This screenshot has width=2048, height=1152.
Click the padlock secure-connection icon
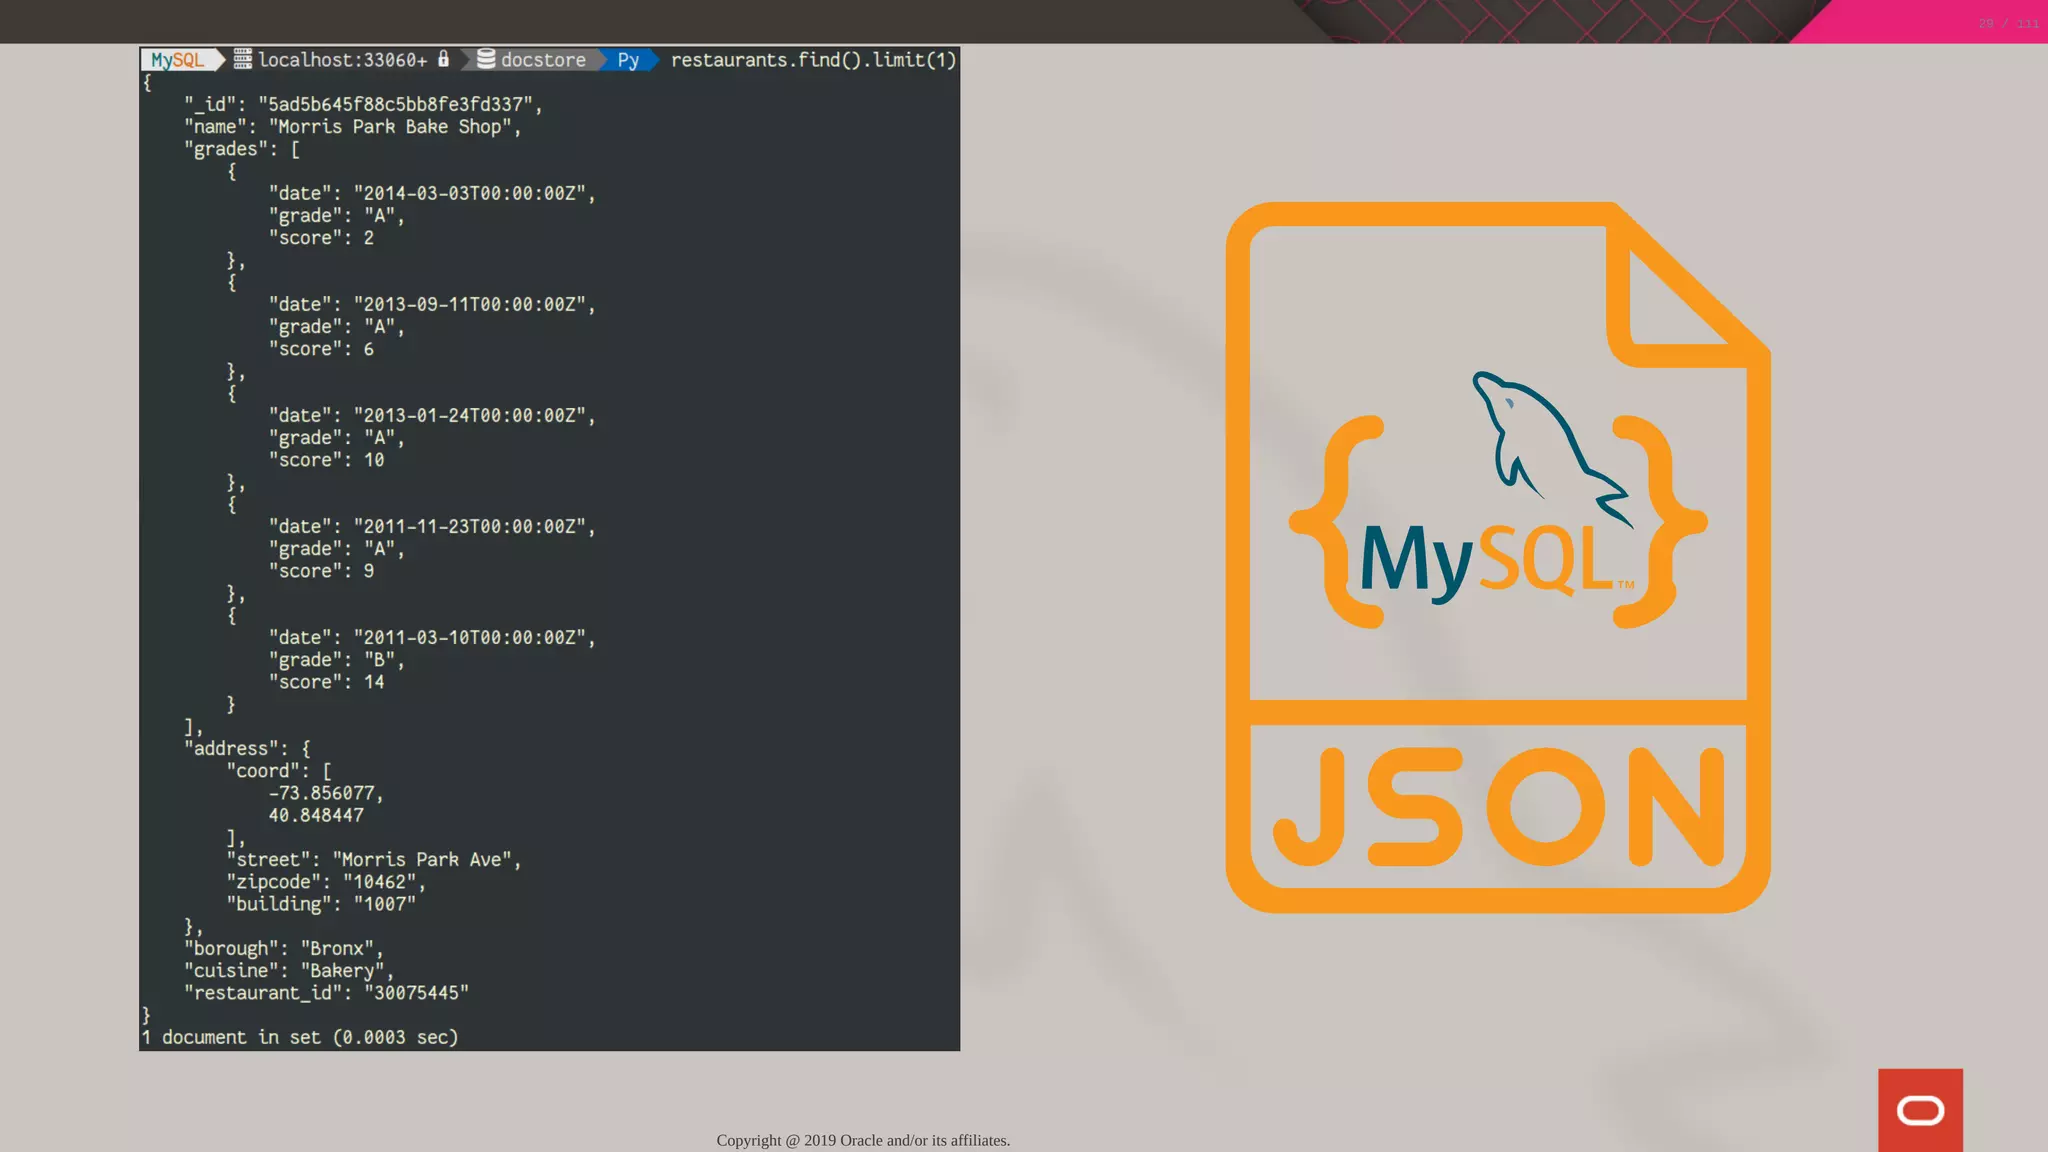click(443, 59)
